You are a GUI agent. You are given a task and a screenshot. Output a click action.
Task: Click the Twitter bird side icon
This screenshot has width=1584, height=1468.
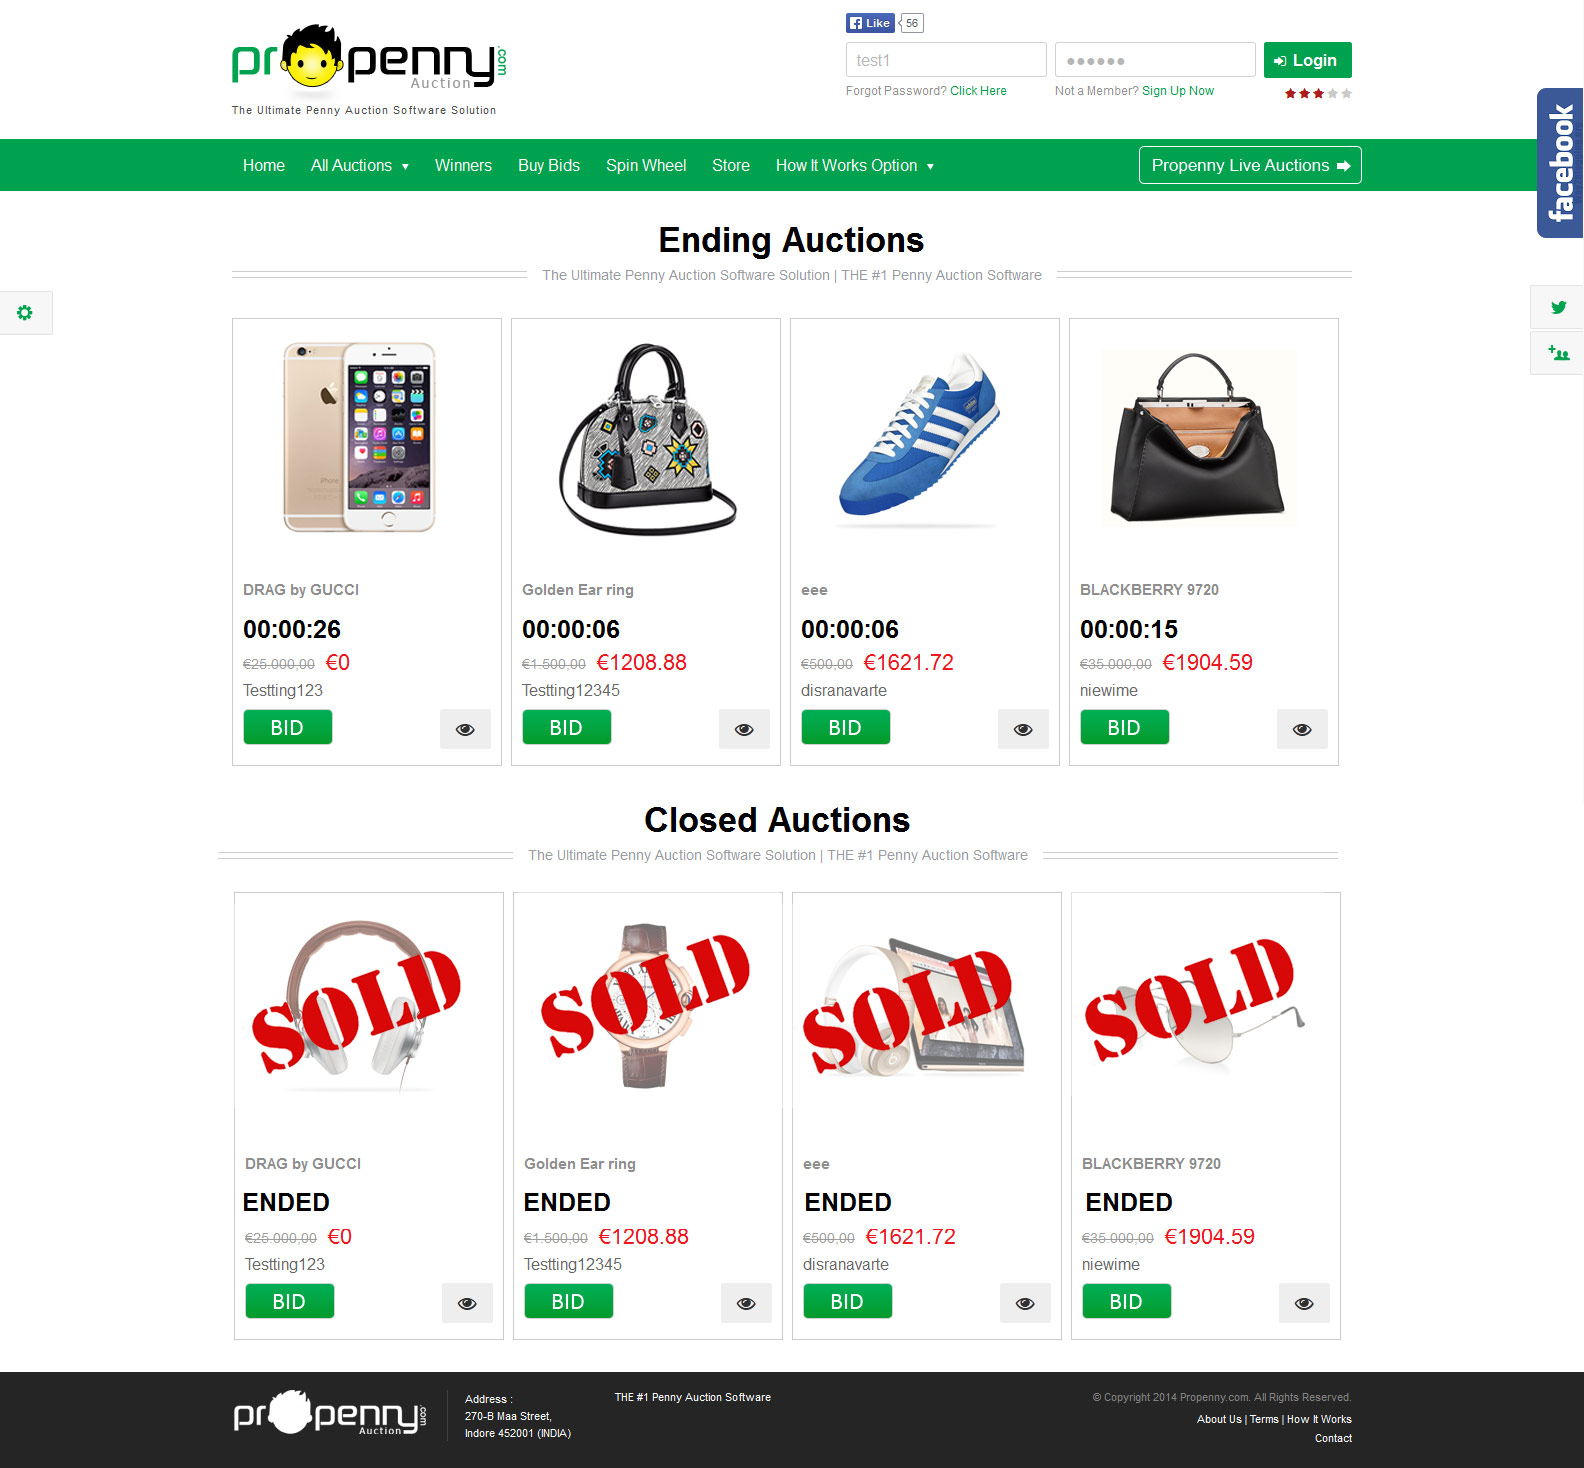coord(1558,307)
